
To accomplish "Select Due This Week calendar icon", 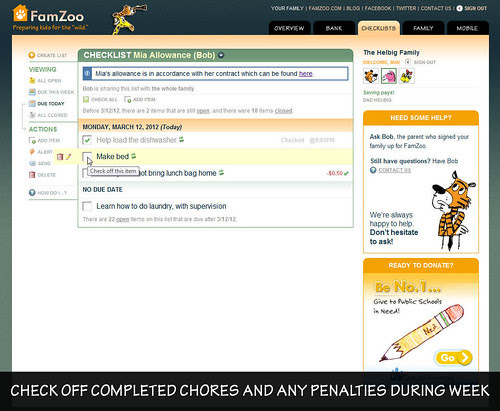I will click(32, 92).
